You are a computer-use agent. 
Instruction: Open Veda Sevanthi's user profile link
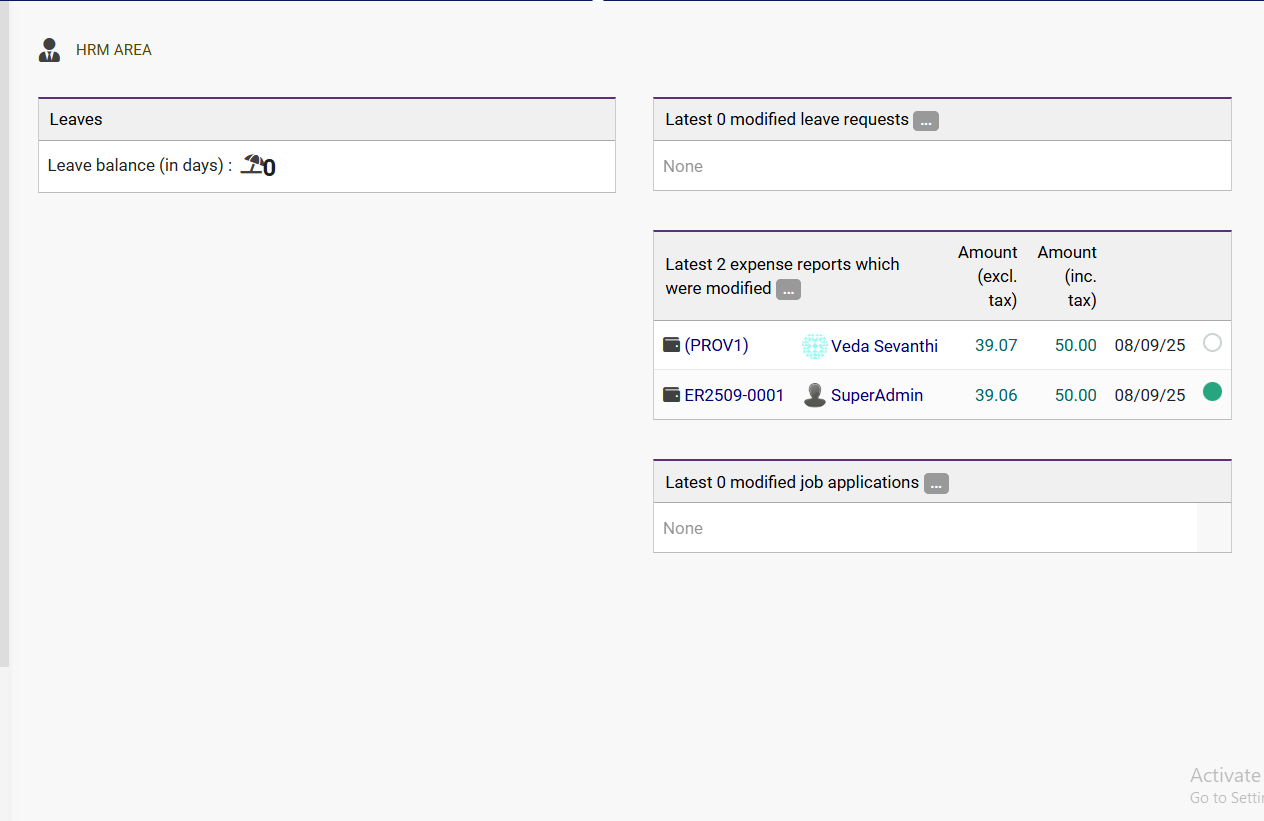click(884, 346)
